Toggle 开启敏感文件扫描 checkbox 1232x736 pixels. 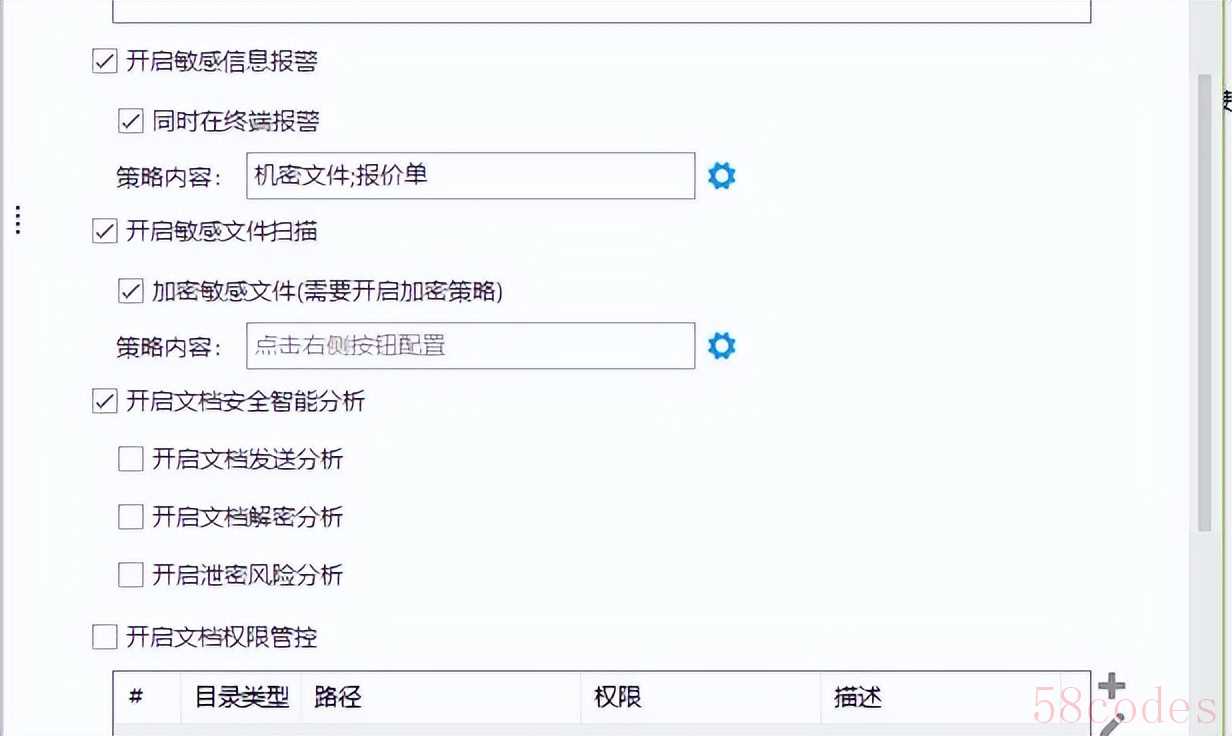105,231
